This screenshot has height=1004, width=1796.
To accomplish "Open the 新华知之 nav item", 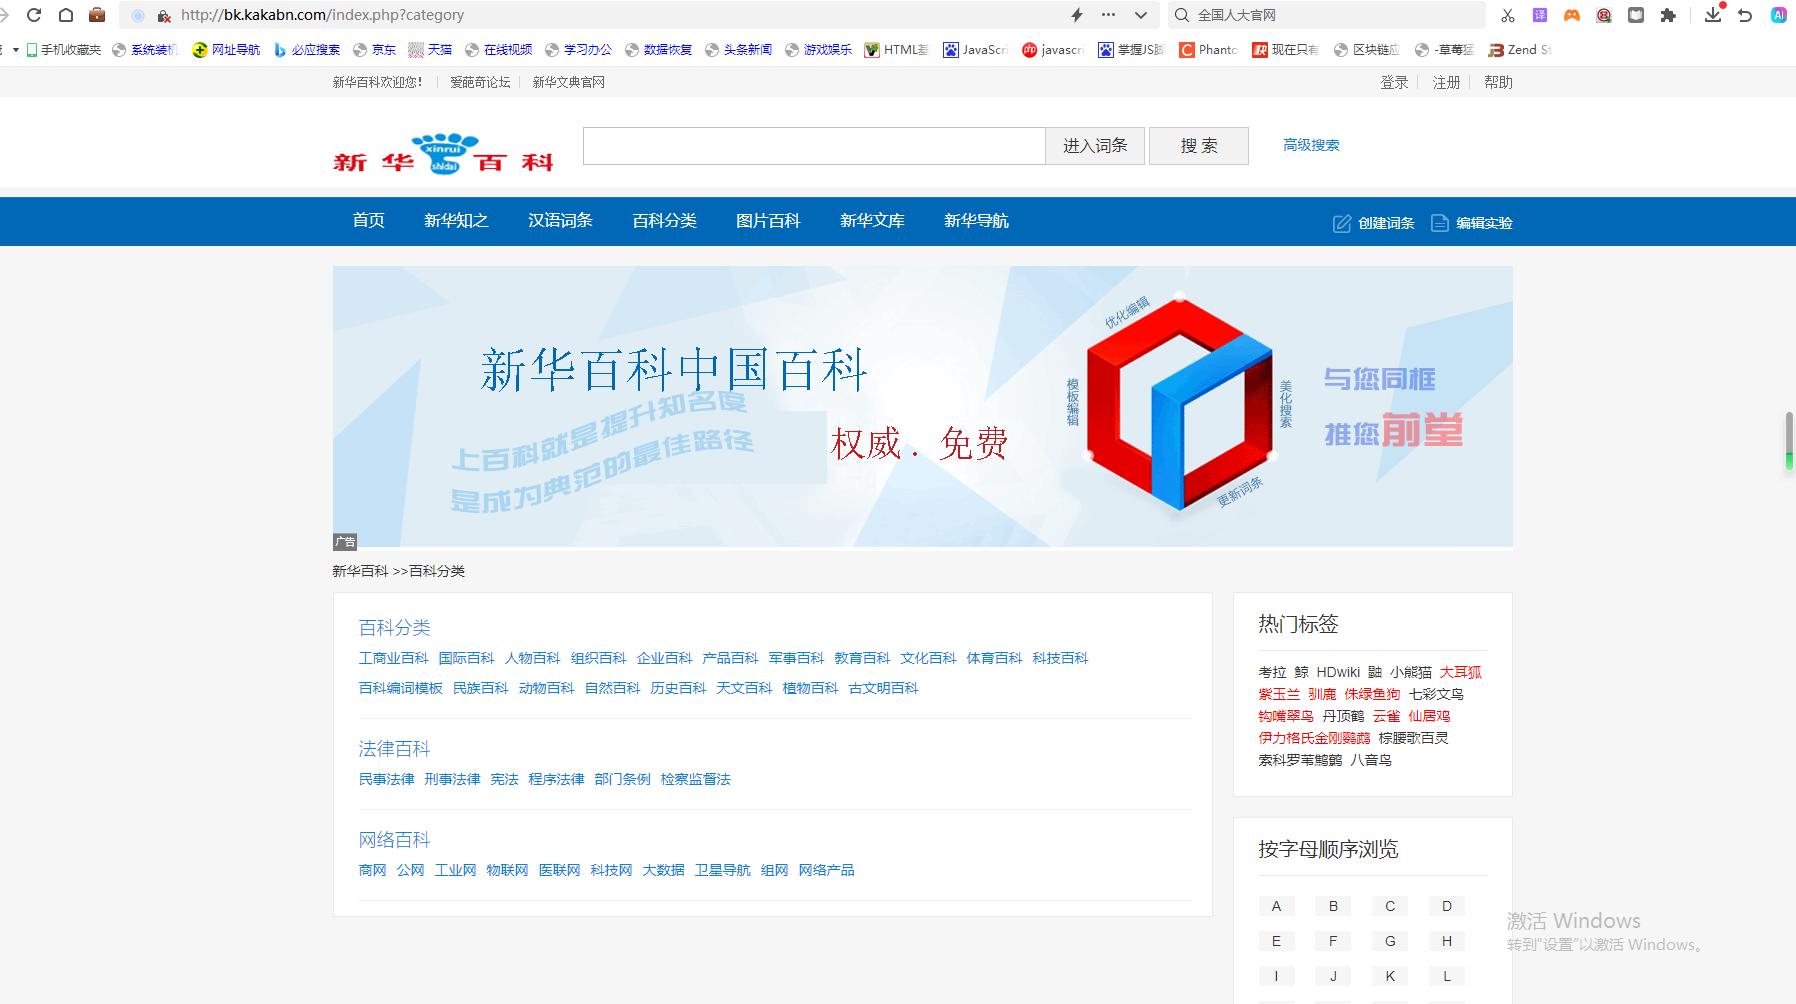I will [x=456, y=221].
